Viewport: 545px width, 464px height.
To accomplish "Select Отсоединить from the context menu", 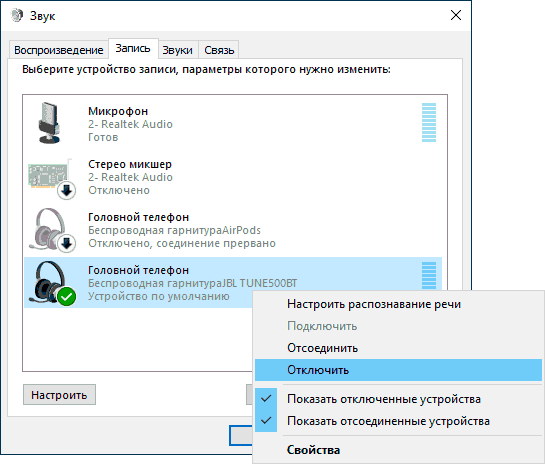I will click(398, 348).
